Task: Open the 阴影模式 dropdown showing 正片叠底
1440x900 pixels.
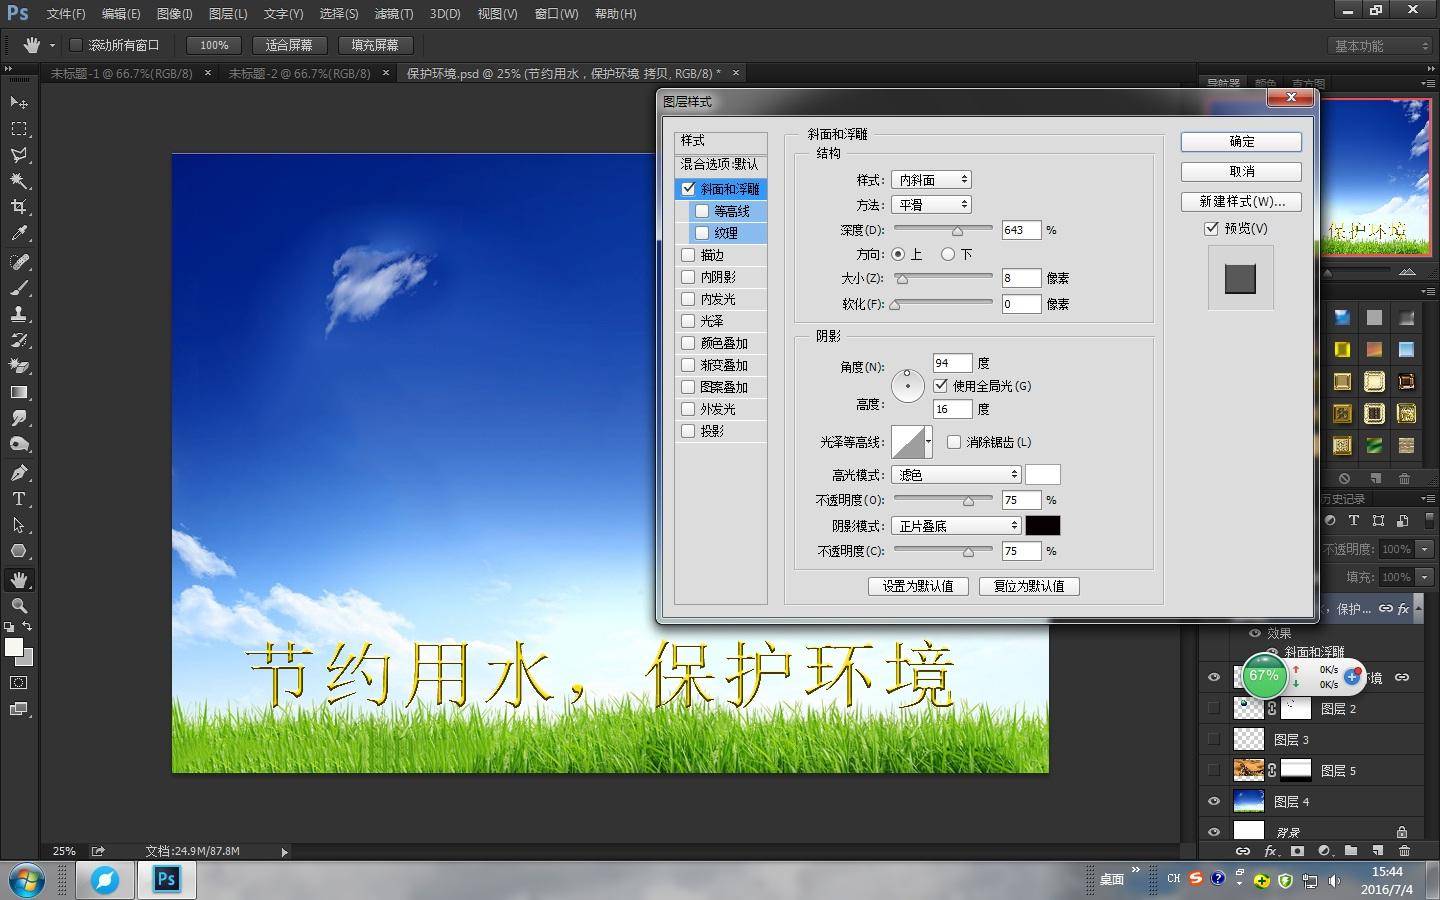Action: (x=956, y=525)
